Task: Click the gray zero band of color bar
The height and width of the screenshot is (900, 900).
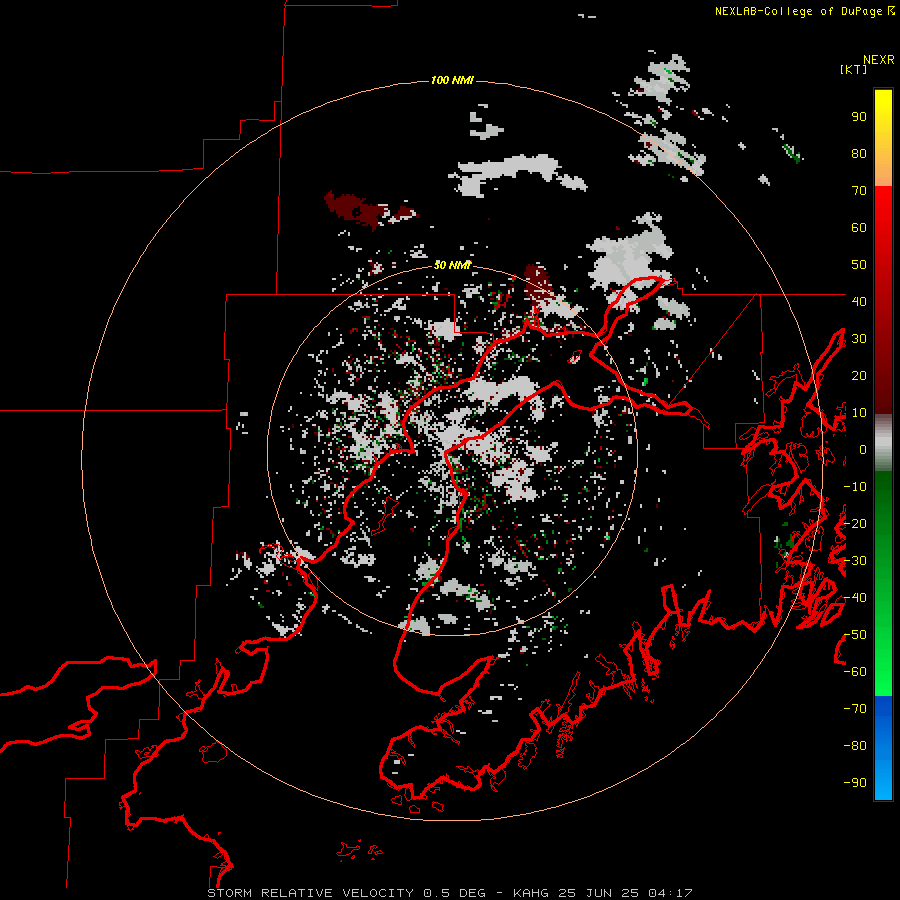Action: pyautogui.click(x=883, y=443)
